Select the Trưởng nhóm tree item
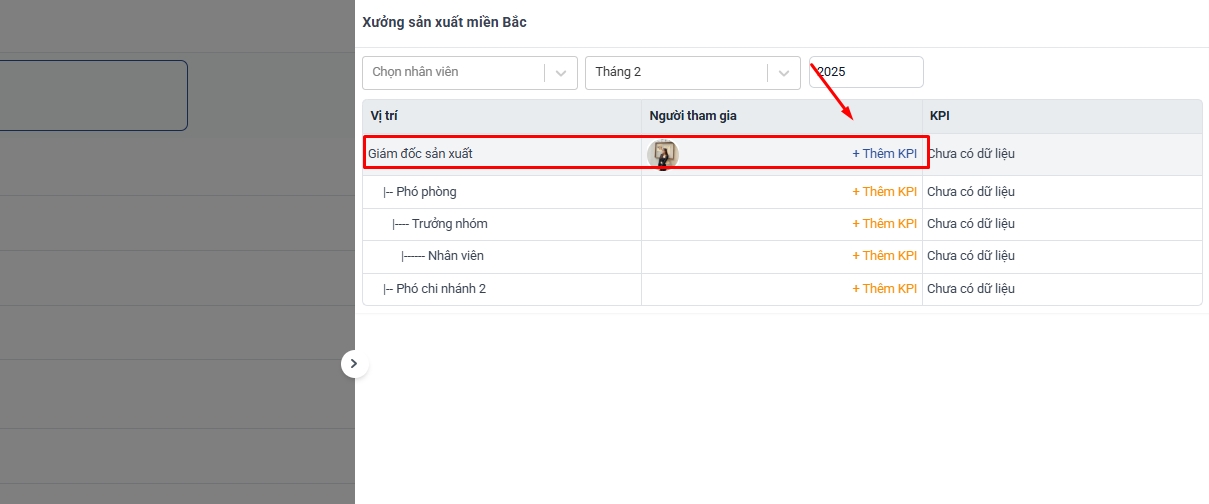The image size is (1209, 504). pyautogui.click(x=450, y=224)
